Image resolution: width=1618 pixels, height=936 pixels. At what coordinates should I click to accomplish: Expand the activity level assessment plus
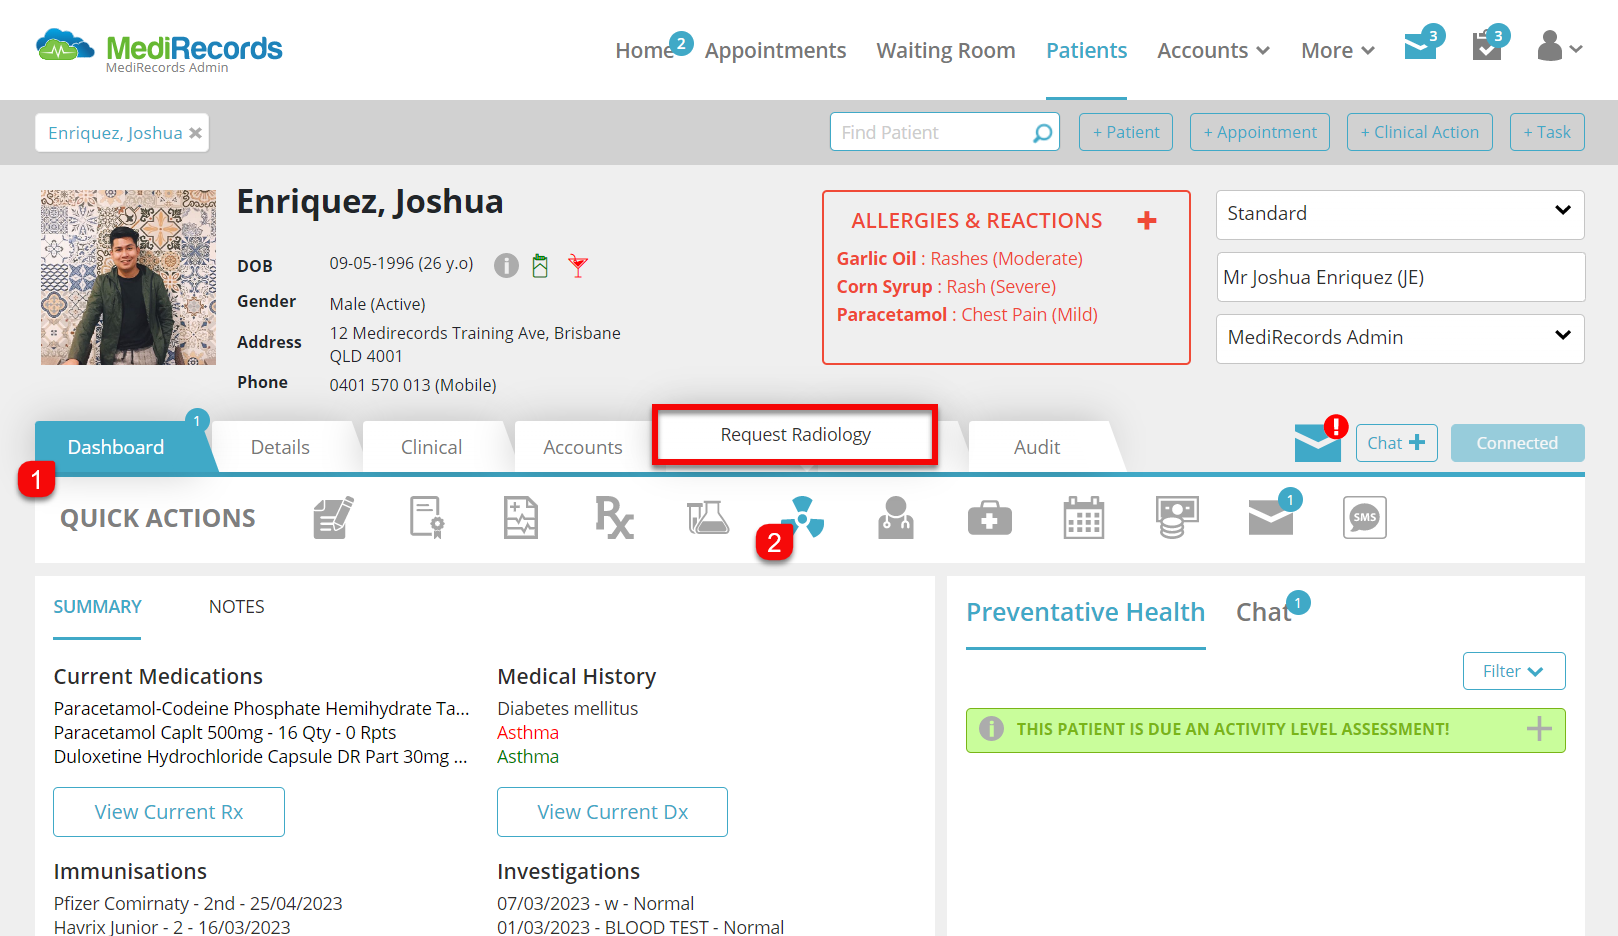point(1539,729)
